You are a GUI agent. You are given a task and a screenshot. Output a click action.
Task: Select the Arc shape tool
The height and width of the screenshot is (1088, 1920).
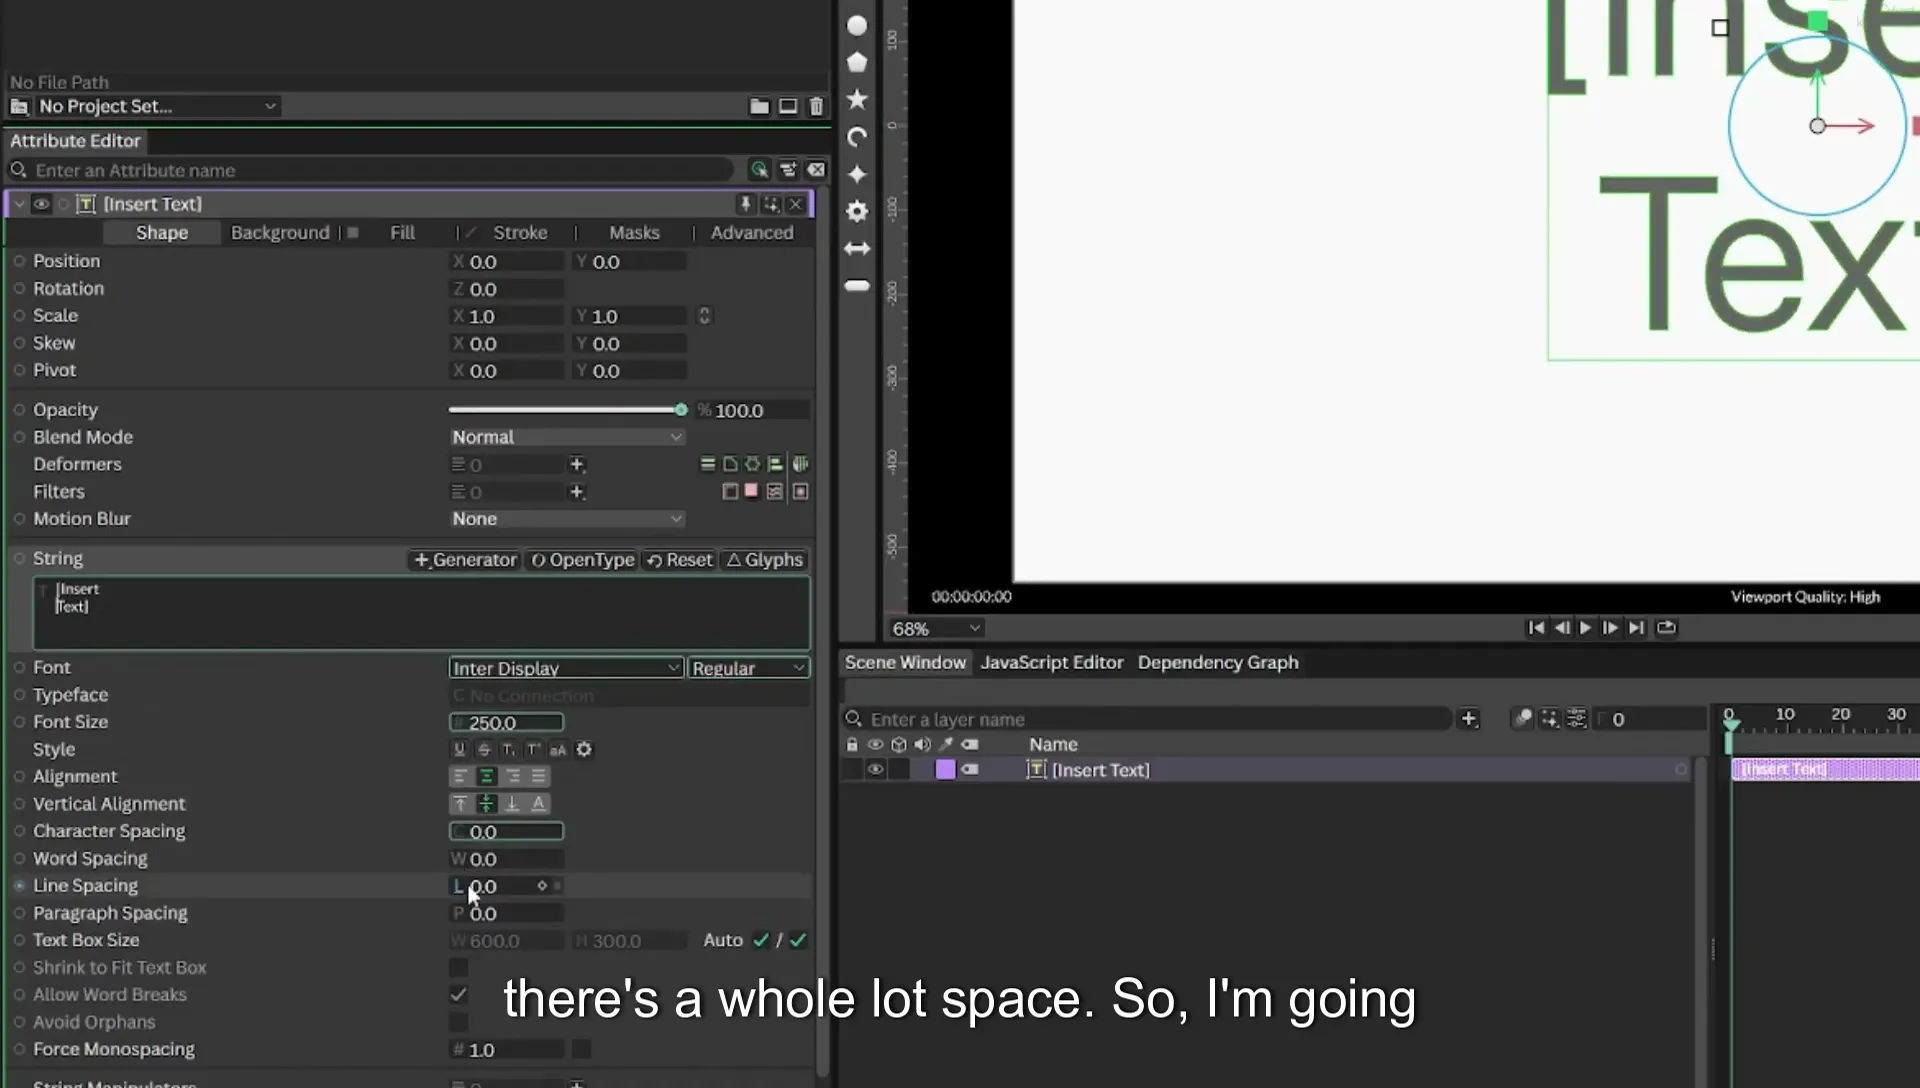point(857,137)
